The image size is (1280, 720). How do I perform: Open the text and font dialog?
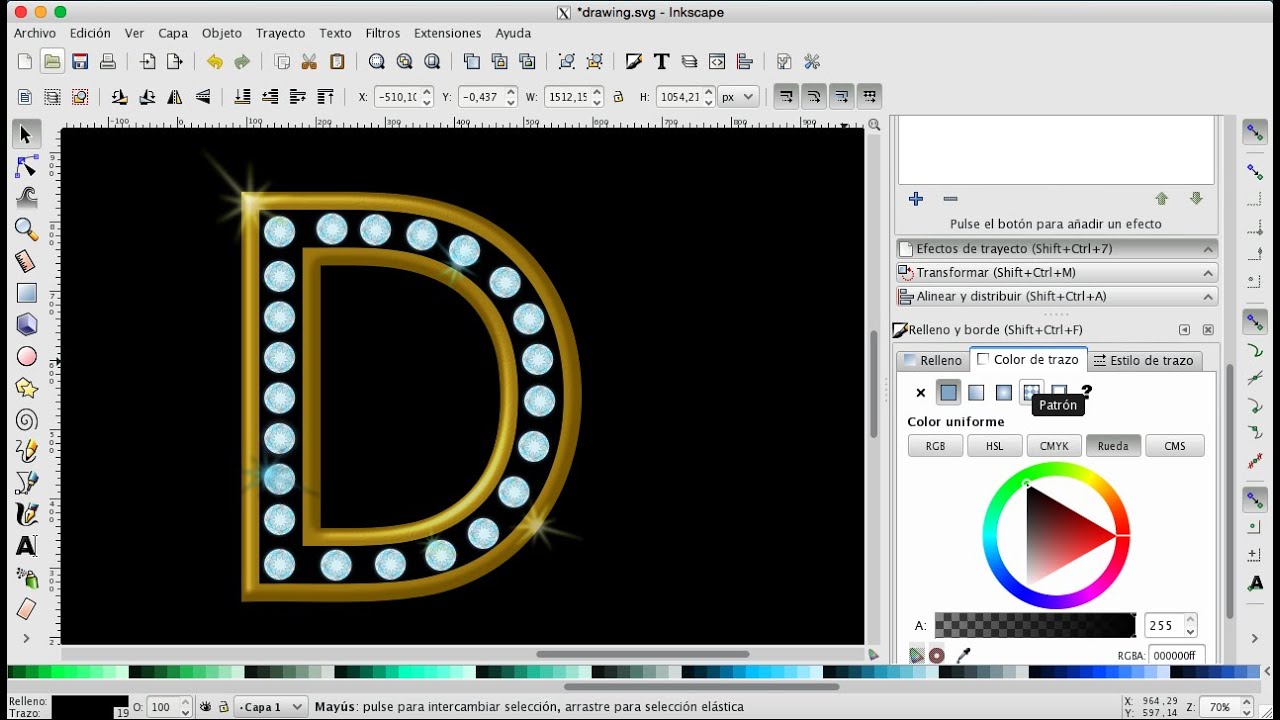661,62
